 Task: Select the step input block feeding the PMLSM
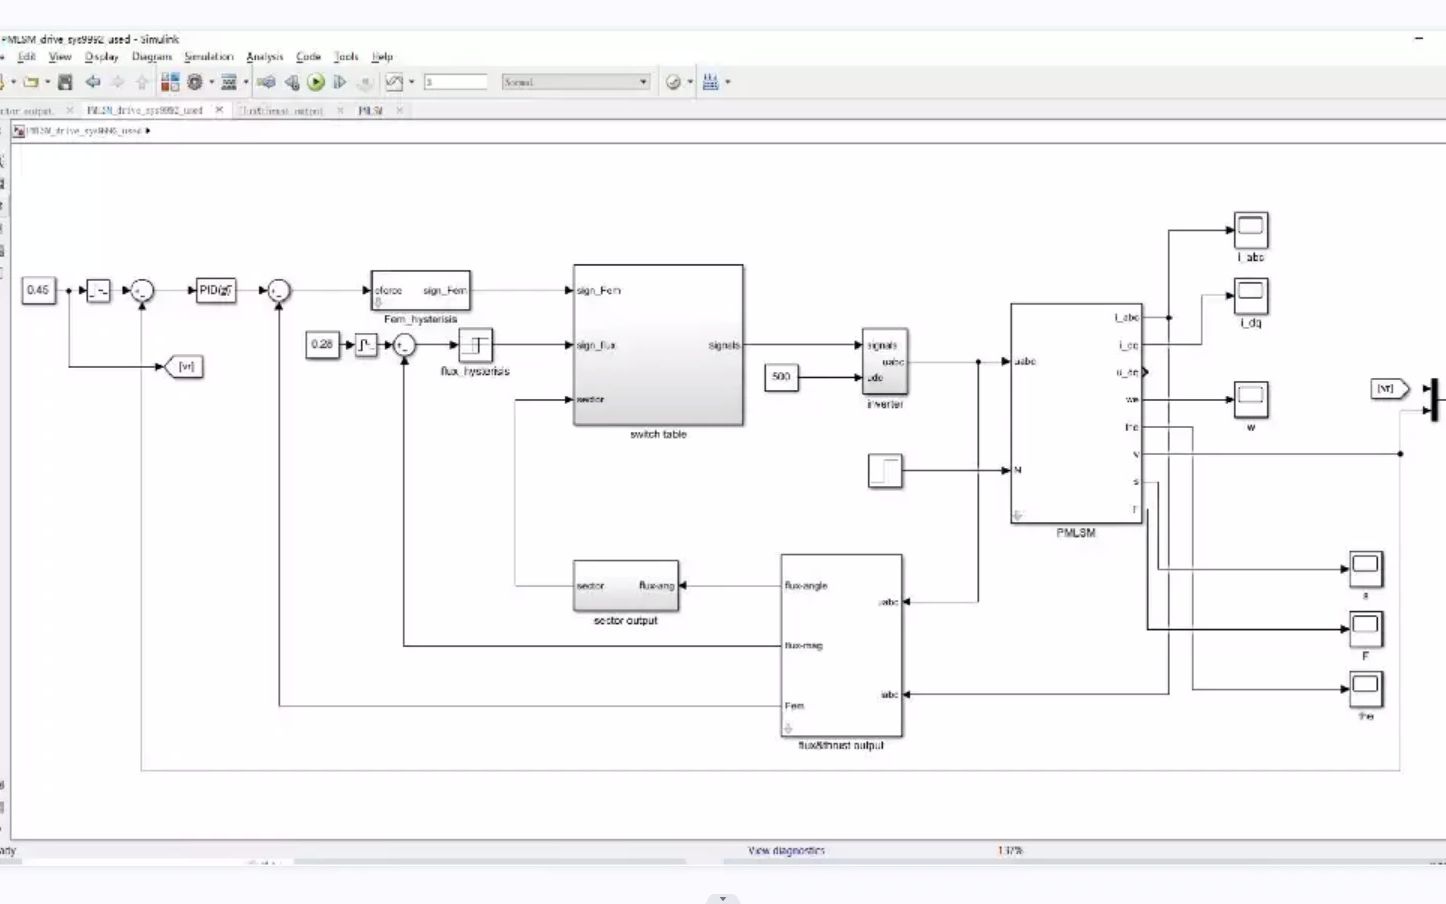click(x=885, y=471)
